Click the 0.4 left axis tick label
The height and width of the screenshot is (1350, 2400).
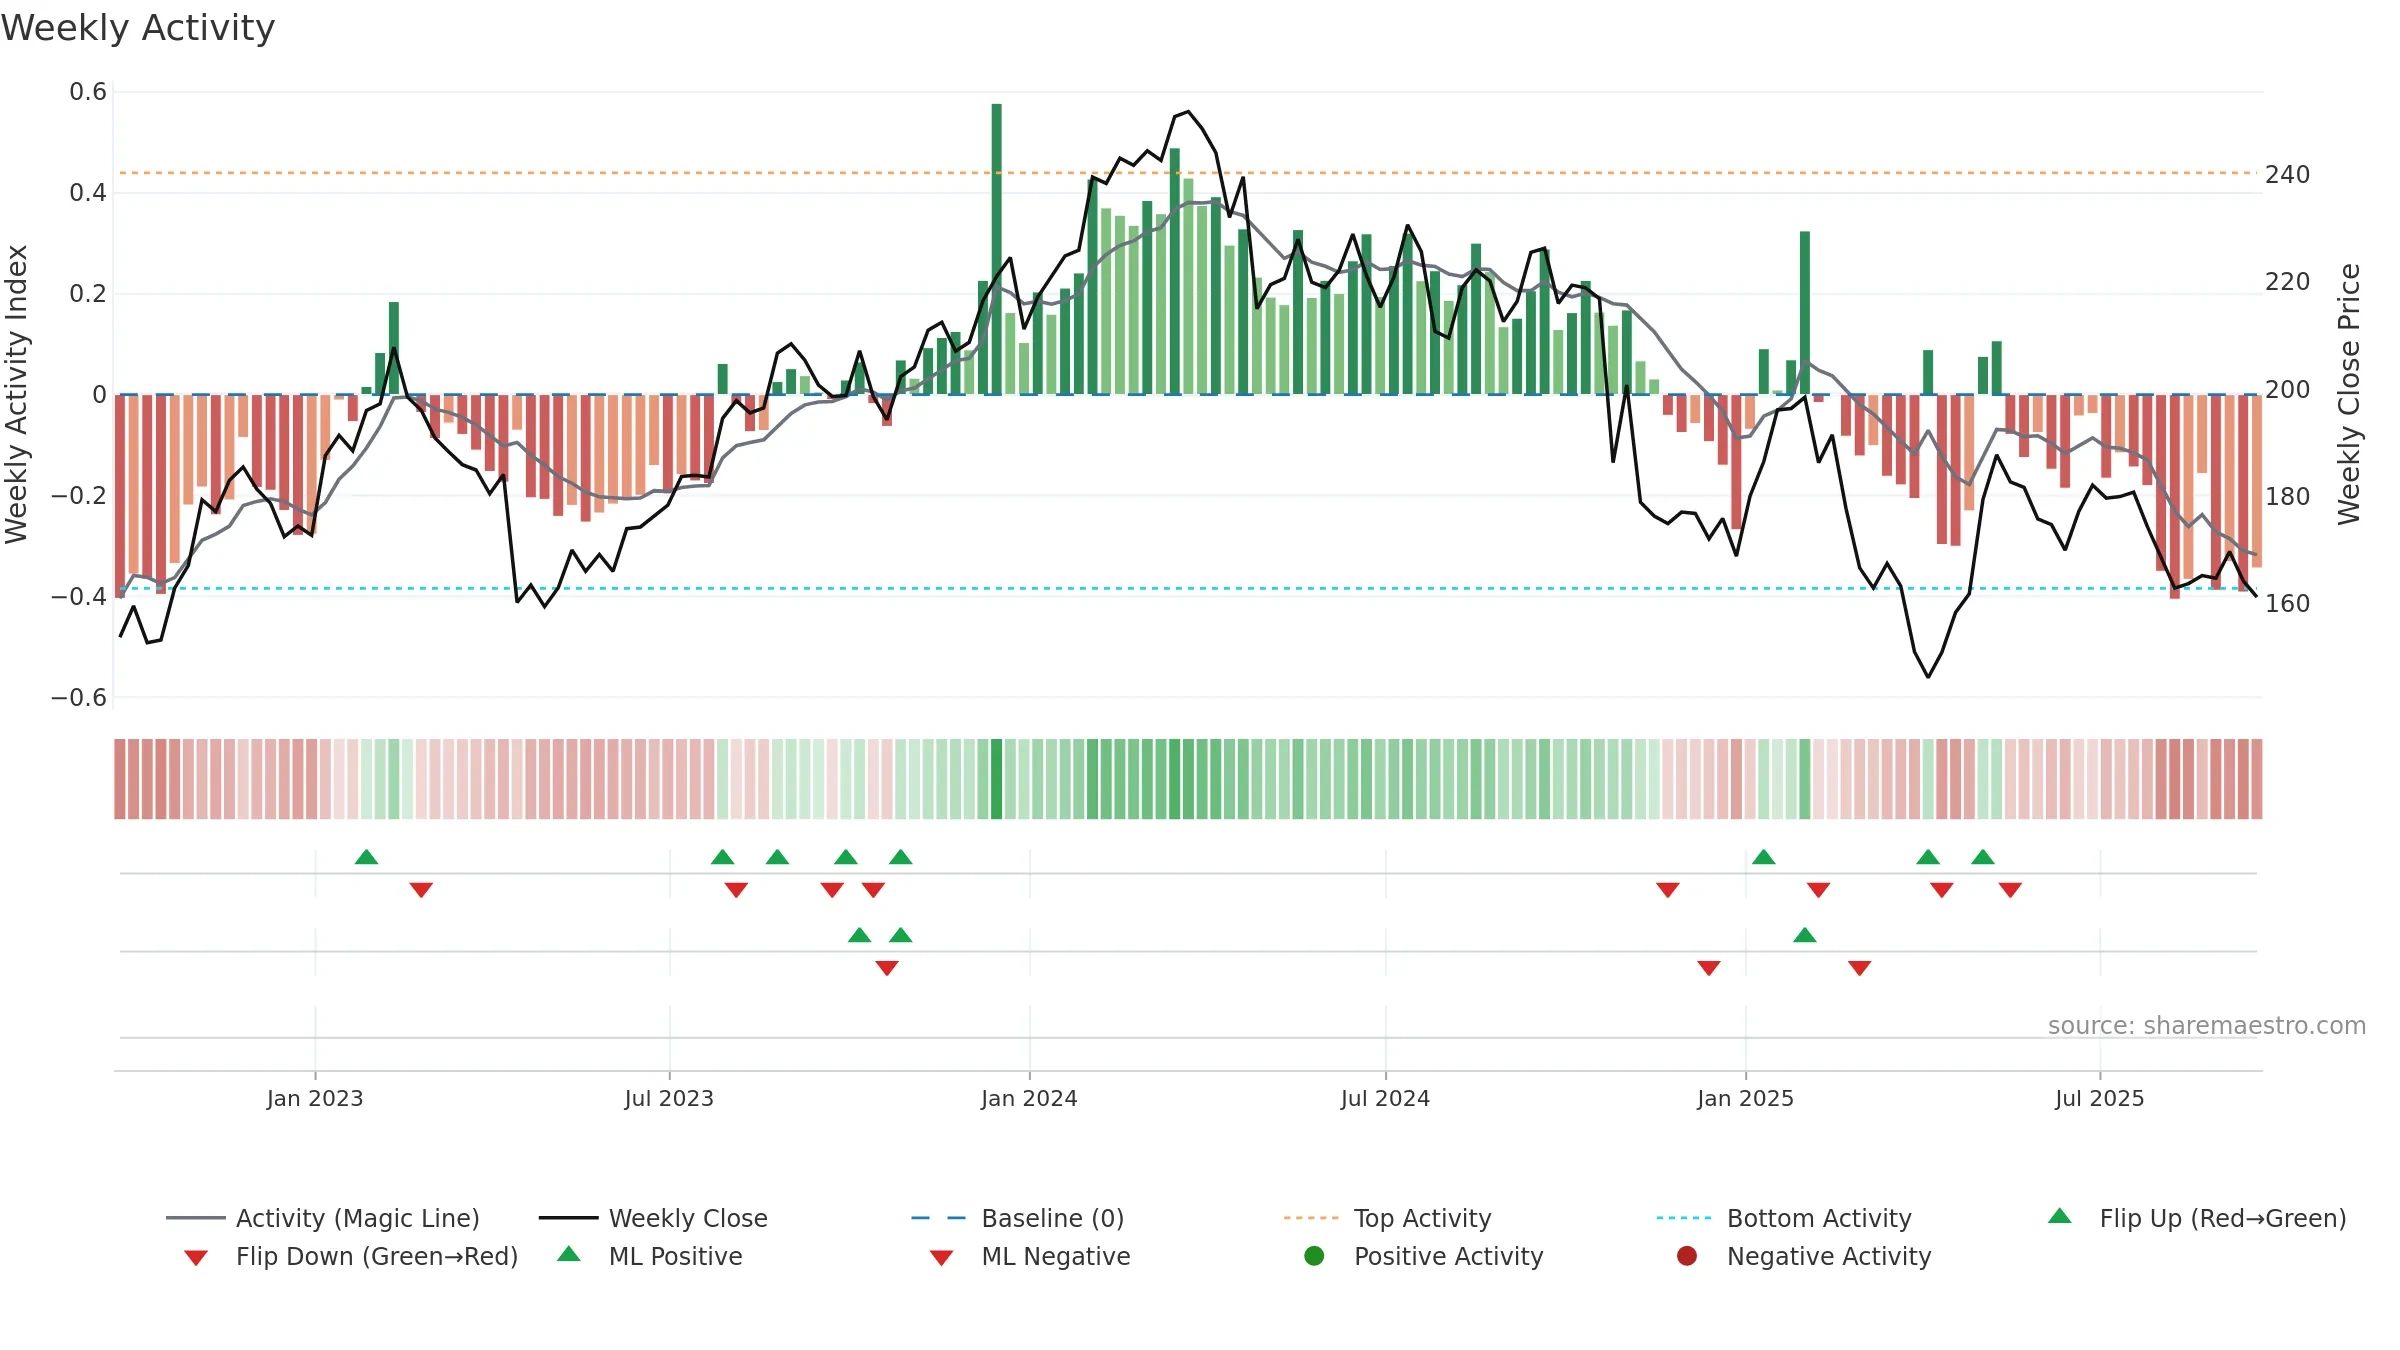pyautogui.click(x=88, y=192)
